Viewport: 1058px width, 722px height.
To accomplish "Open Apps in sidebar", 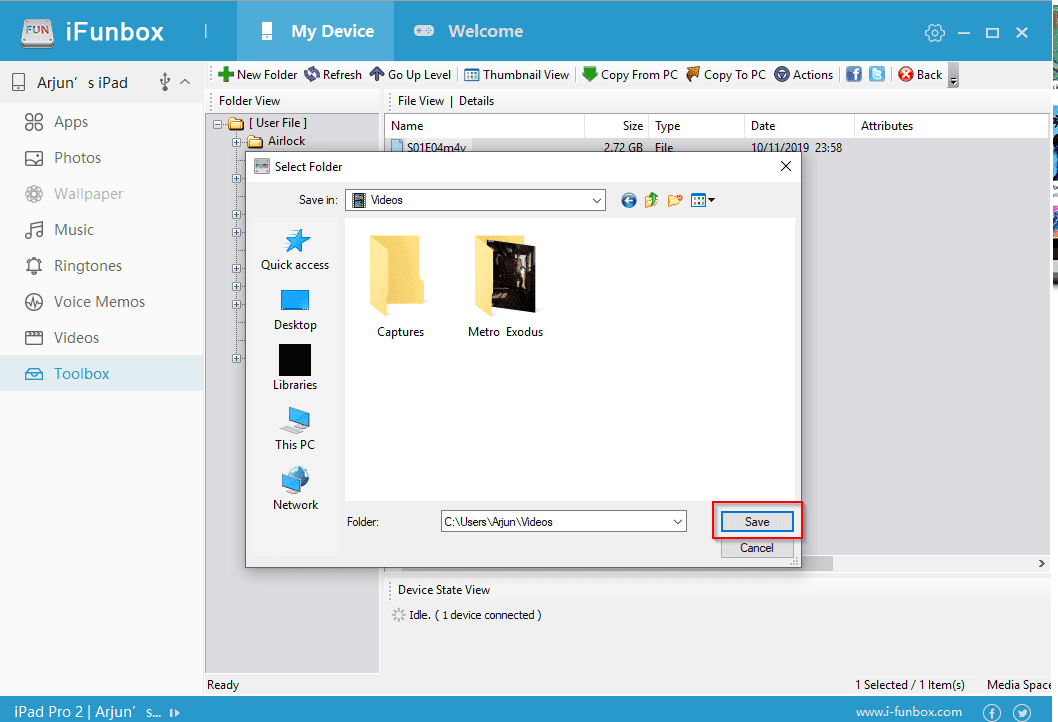I will pyautogui.click(x=101, y=122).
